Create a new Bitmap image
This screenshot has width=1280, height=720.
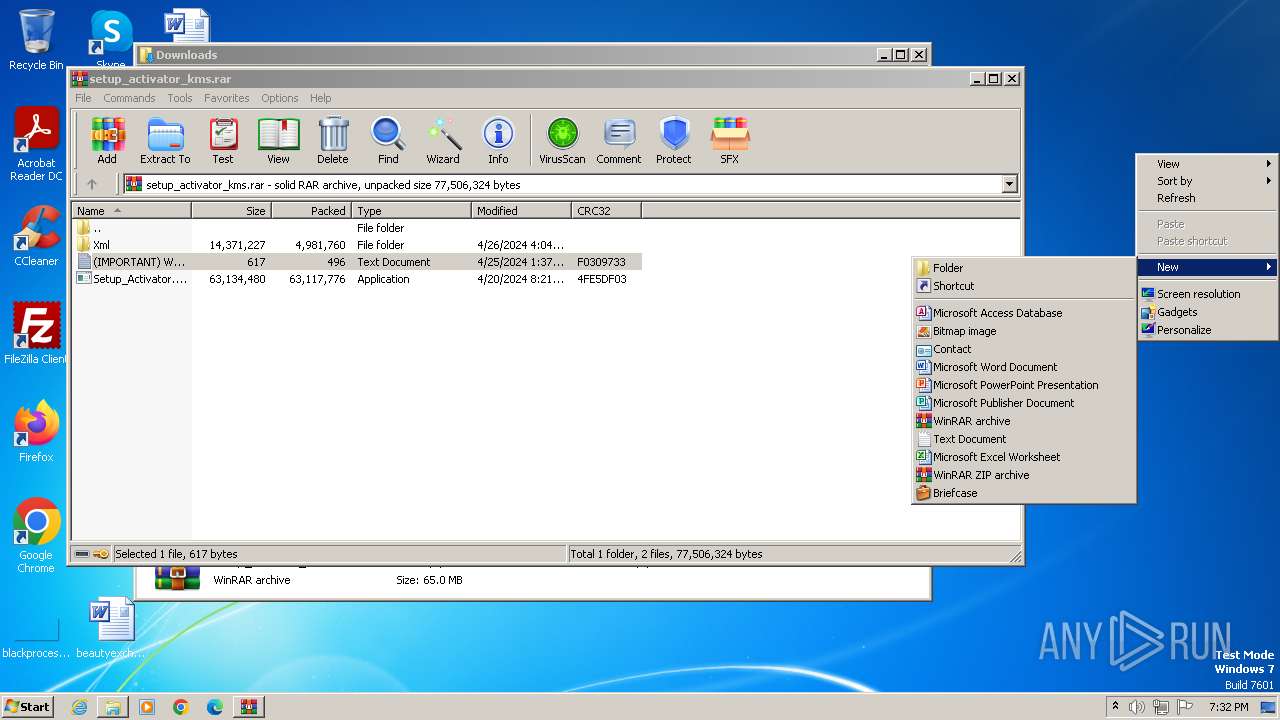coord(1024,331)
